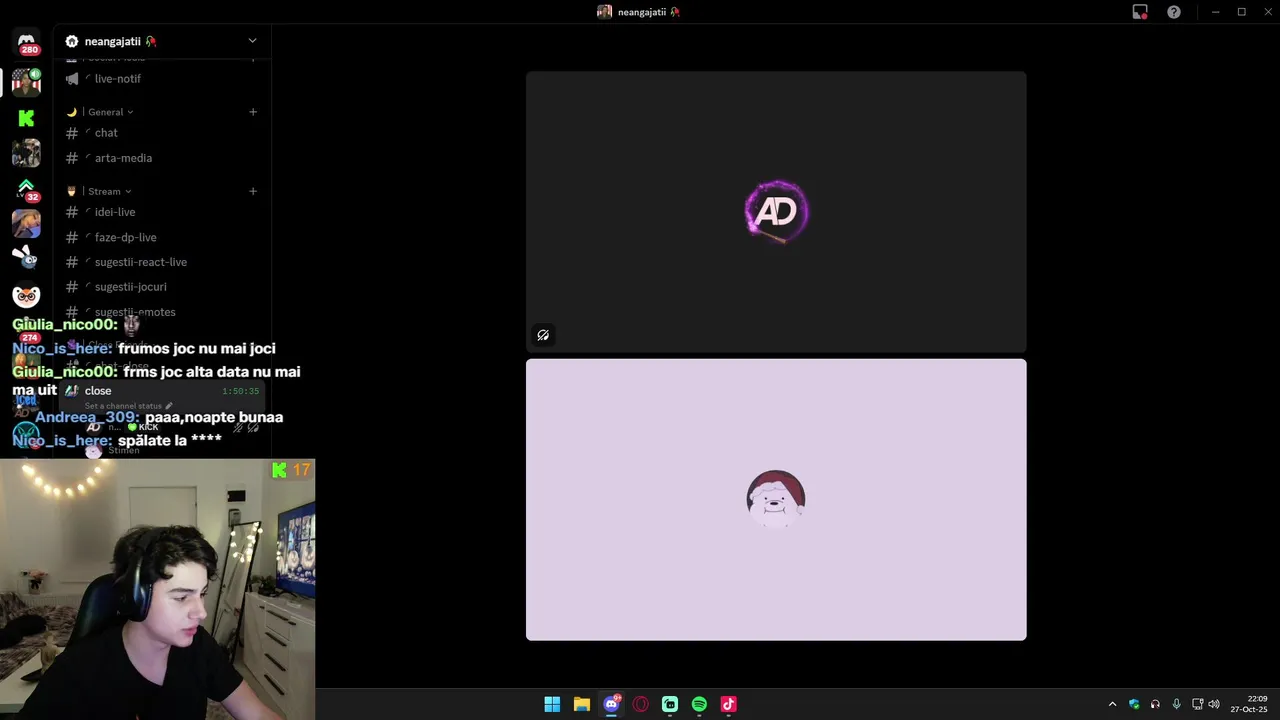Open Discord direct messages home icon

pos(26,42)
